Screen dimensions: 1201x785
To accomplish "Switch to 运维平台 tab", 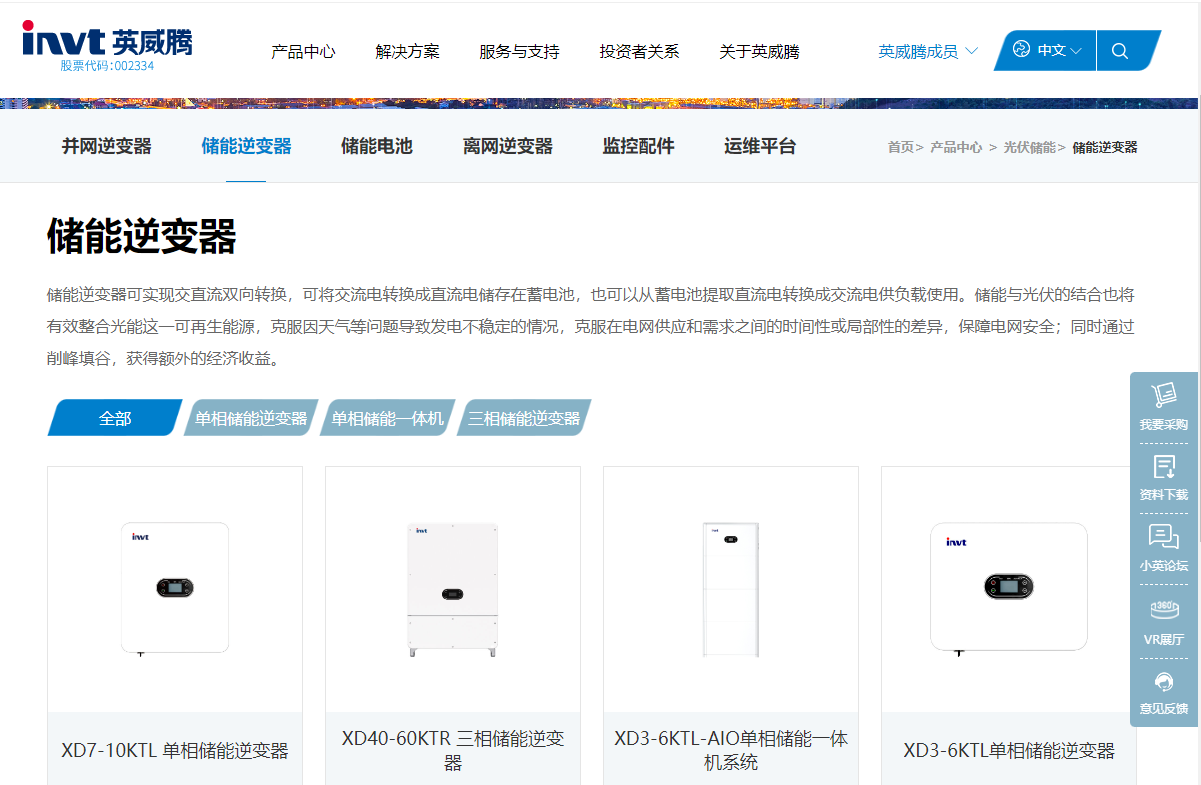I will (760, 146).
